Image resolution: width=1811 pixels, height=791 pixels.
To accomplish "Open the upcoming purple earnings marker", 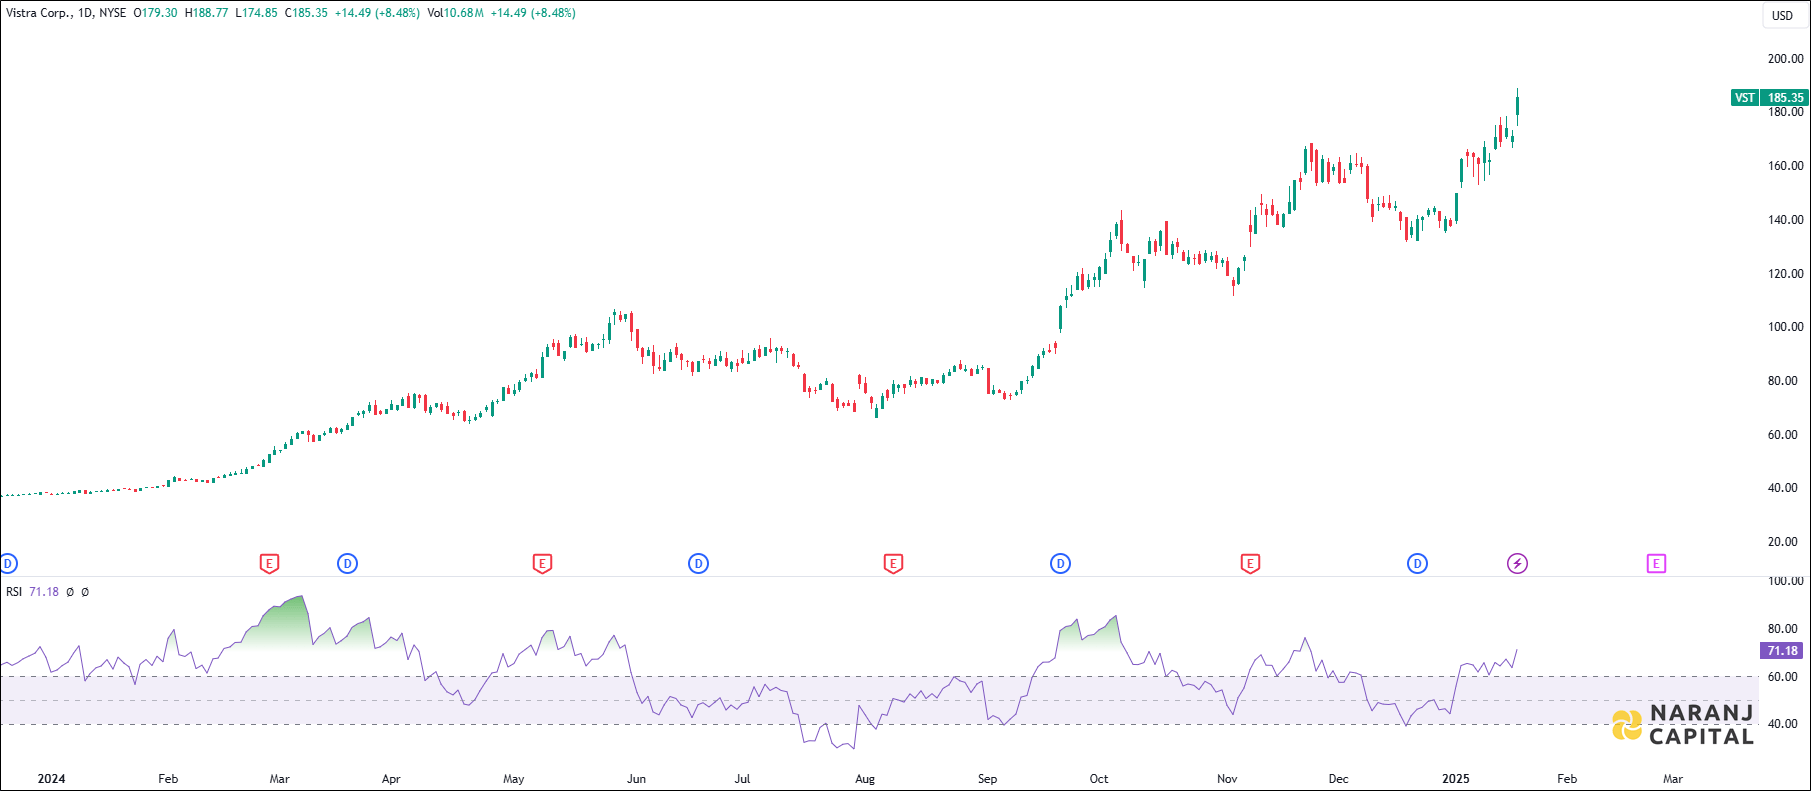I will (x=1656, y=564).
